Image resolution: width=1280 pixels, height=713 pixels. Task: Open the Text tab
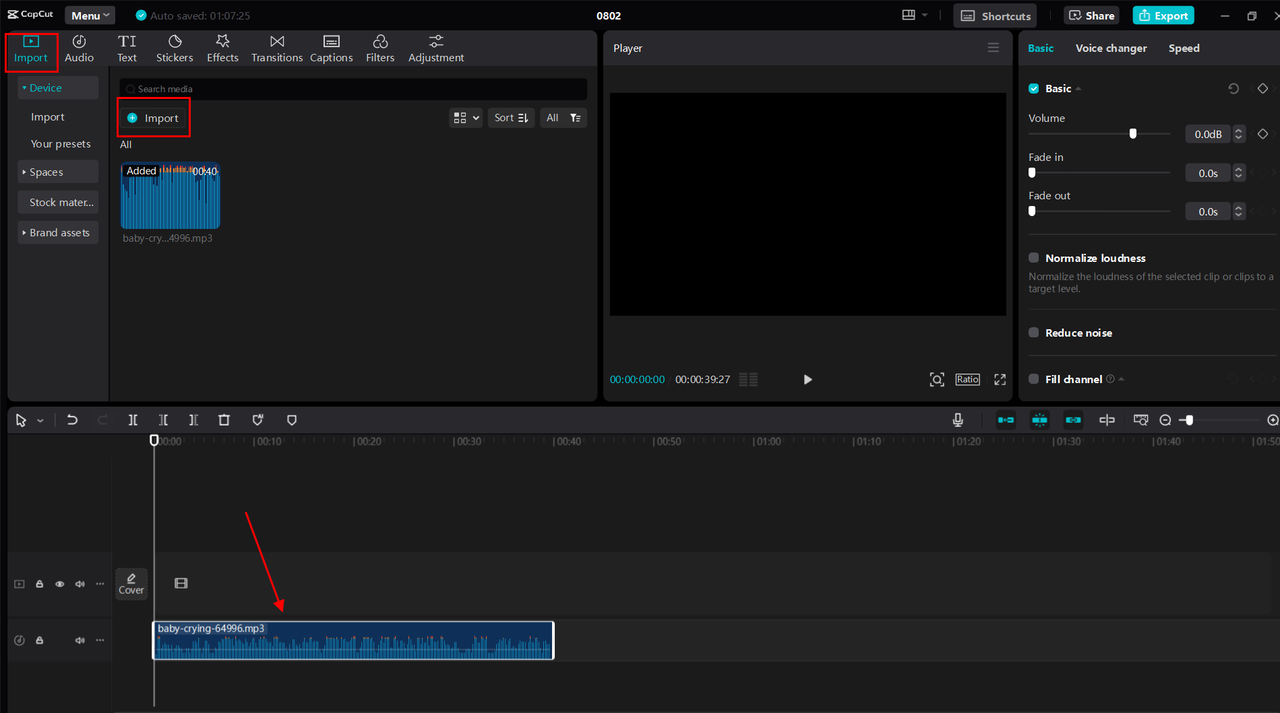pos(127,49)
